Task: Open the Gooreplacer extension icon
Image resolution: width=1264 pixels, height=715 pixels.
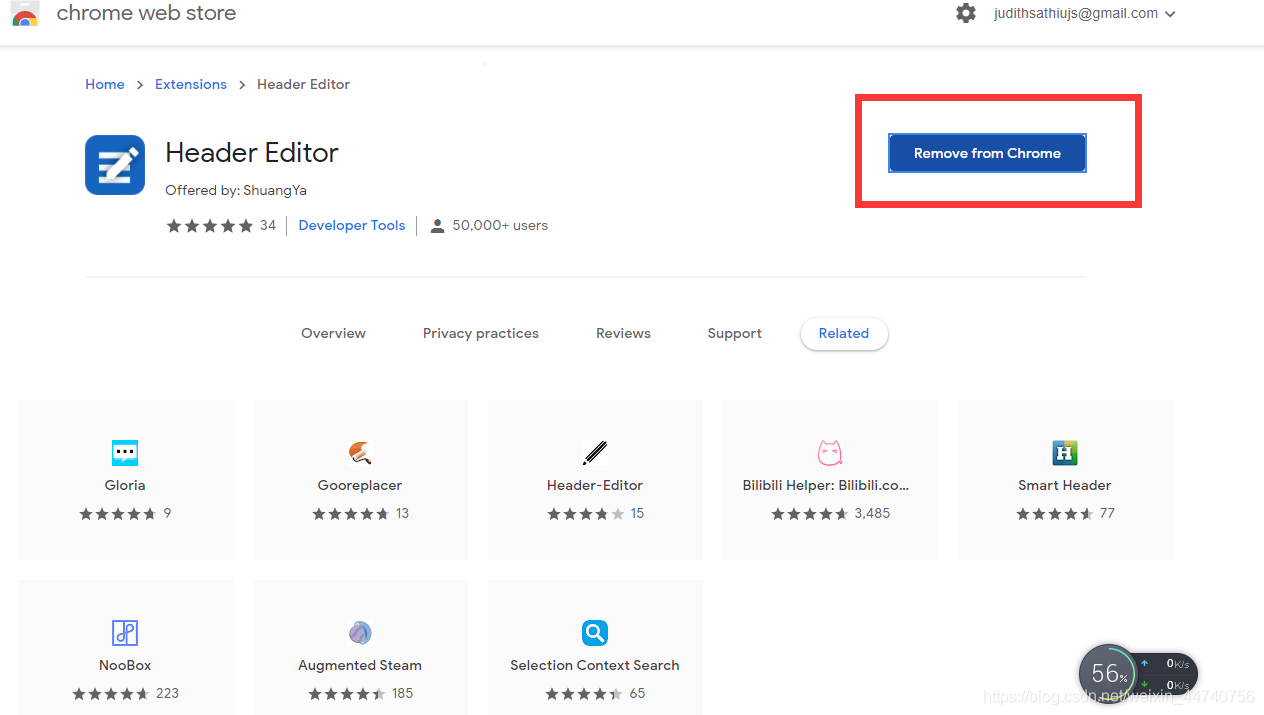Action: (360, 453)
